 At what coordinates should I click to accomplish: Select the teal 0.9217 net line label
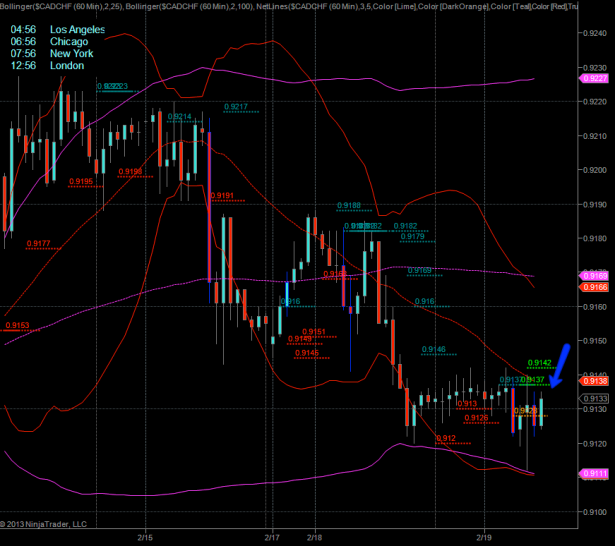click(x=236, y=106)
